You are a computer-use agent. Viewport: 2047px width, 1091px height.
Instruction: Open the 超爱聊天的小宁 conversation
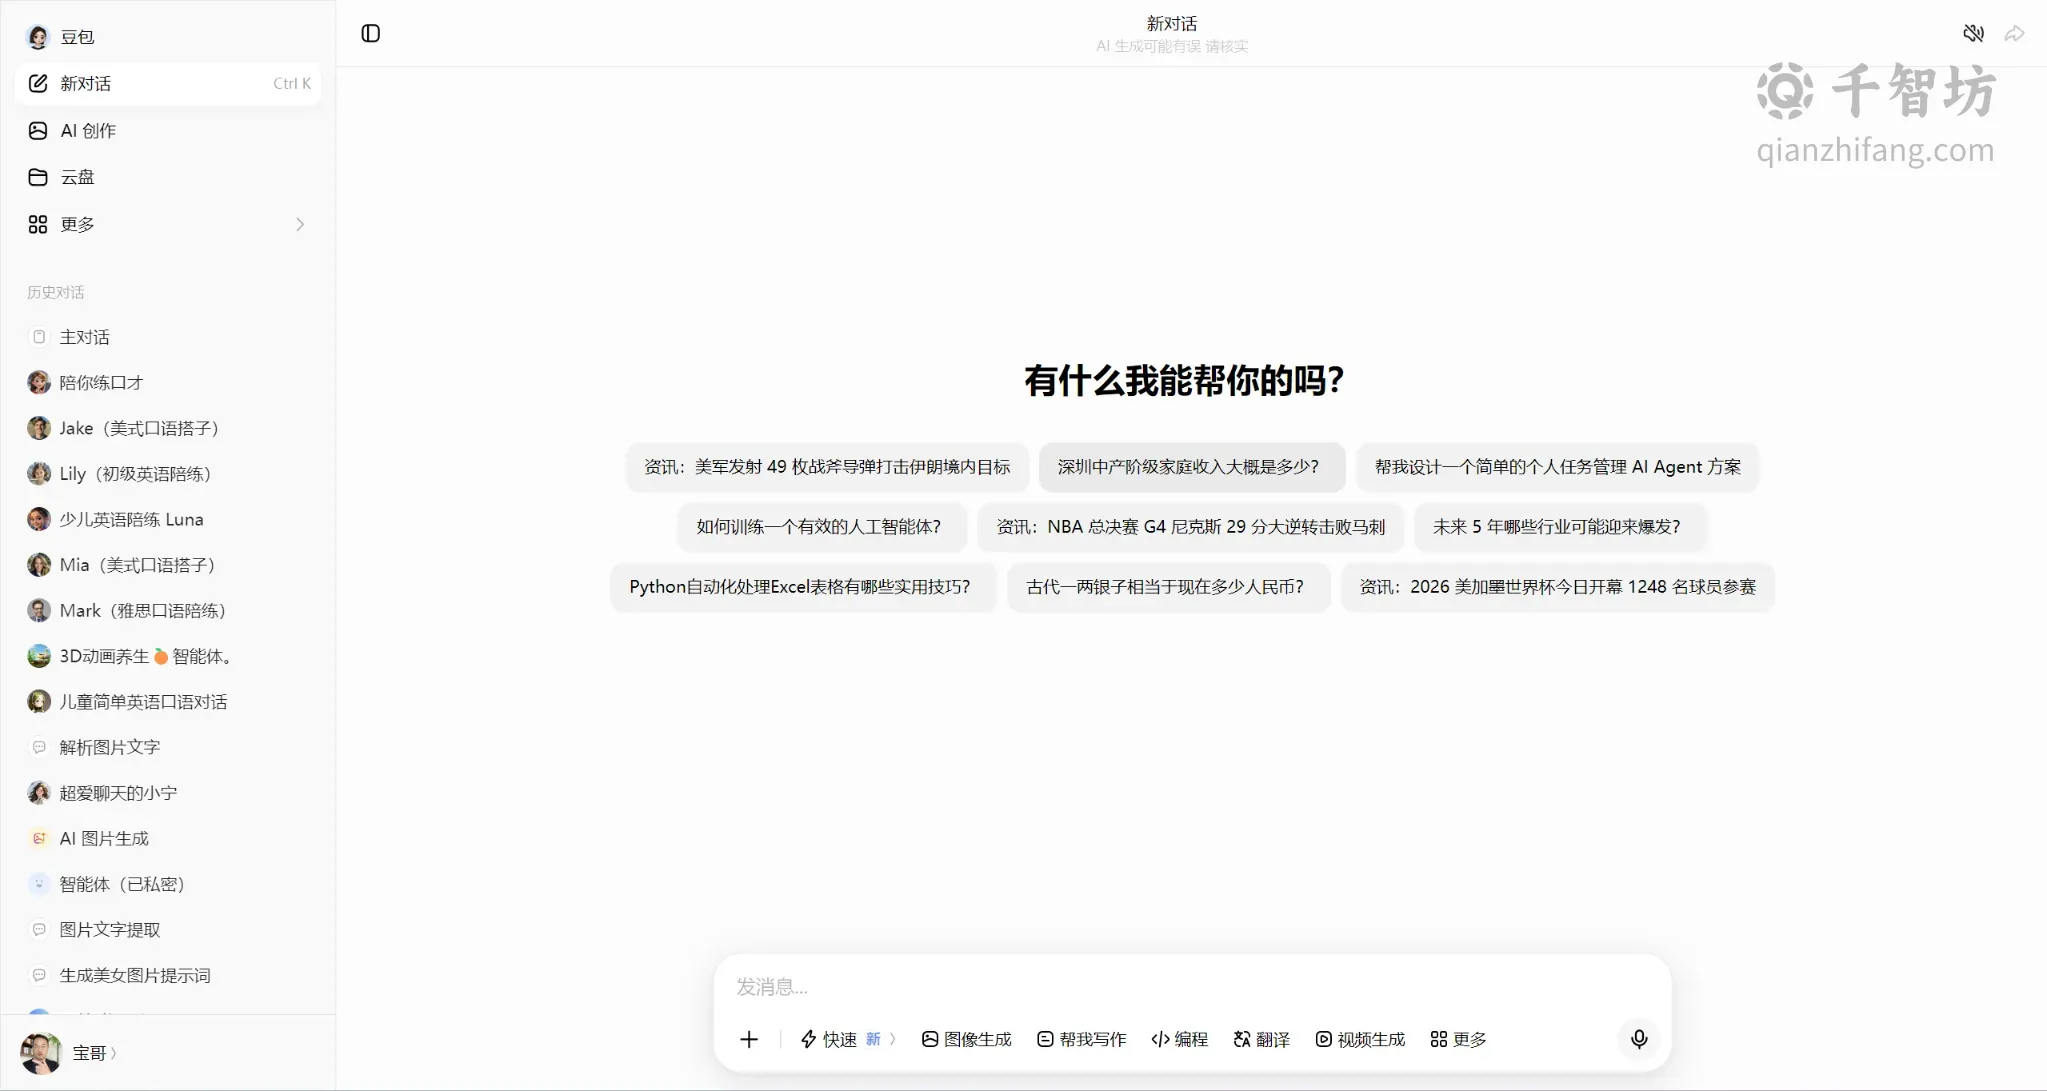[x=168, y=793]
